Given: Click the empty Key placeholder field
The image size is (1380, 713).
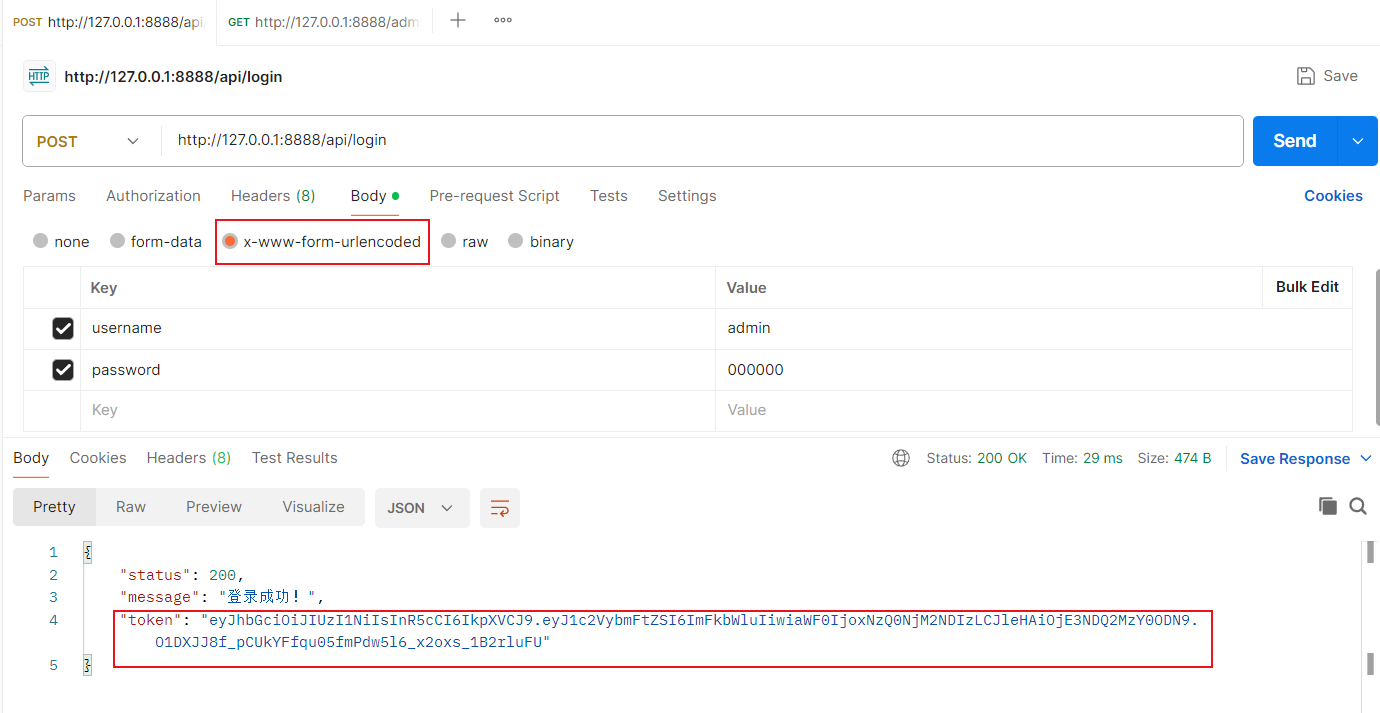Looking at the screenshot, I should pyautogui.click(x=398, y=410).
